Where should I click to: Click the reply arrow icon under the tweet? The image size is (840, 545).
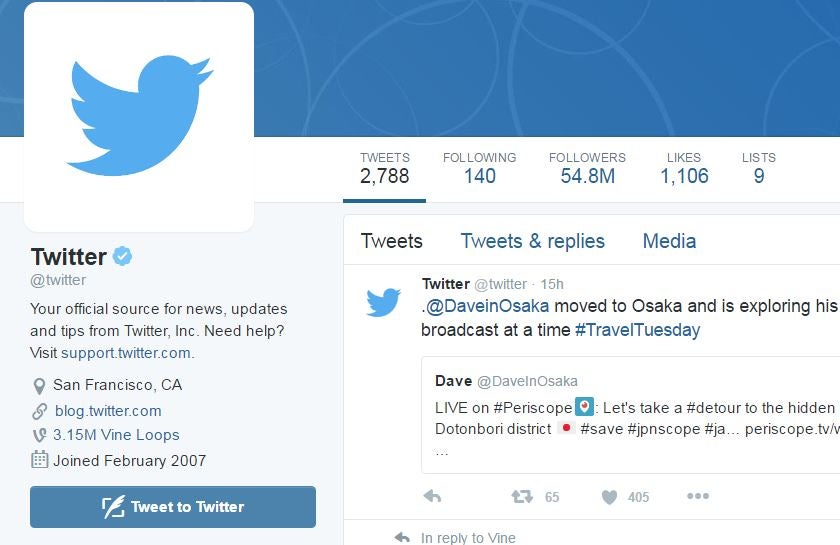click(x=432, y=496)
